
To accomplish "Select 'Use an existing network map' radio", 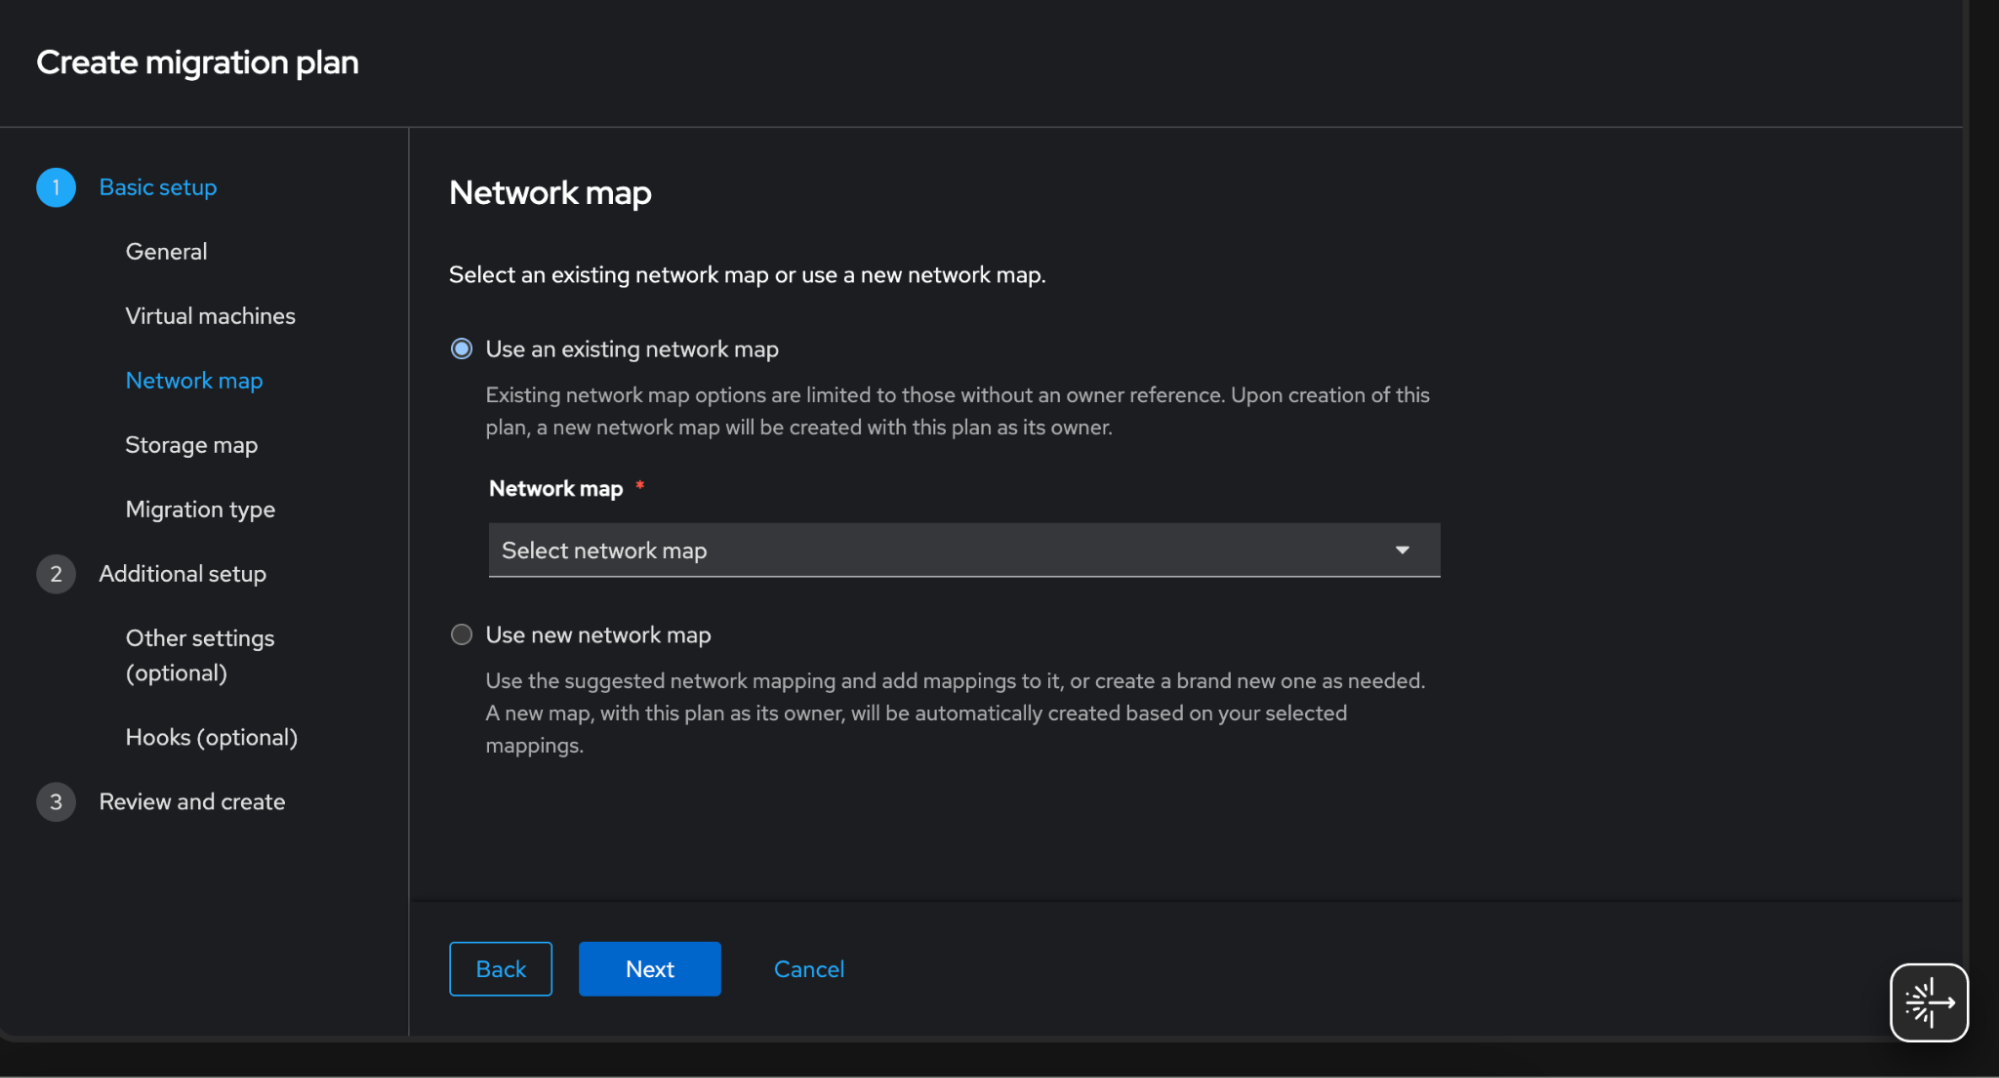I will click(x=461, y=349).
